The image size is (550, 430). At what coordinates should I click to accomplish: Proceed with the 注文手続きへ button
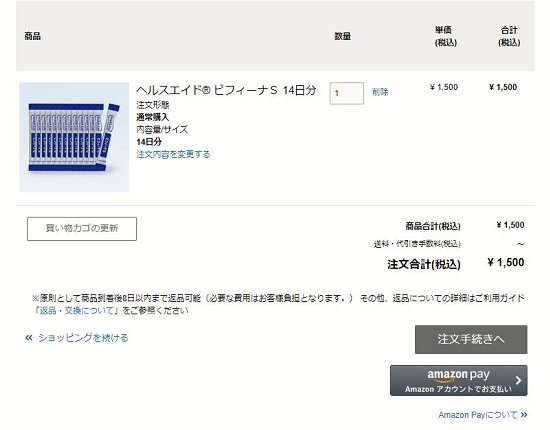[x=471, y=339]
